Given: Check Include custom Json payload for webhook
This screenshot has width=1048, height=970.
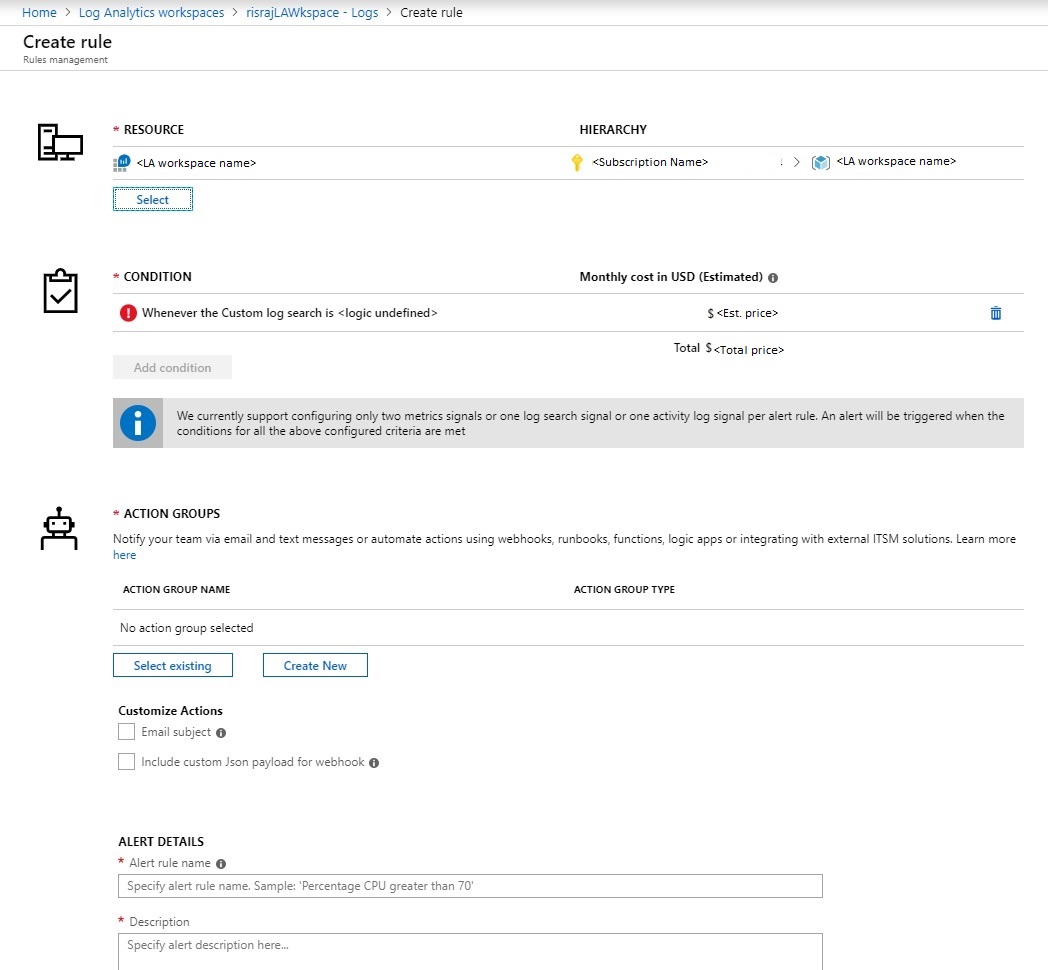Looking at the screenshot, I should point(127,761).
